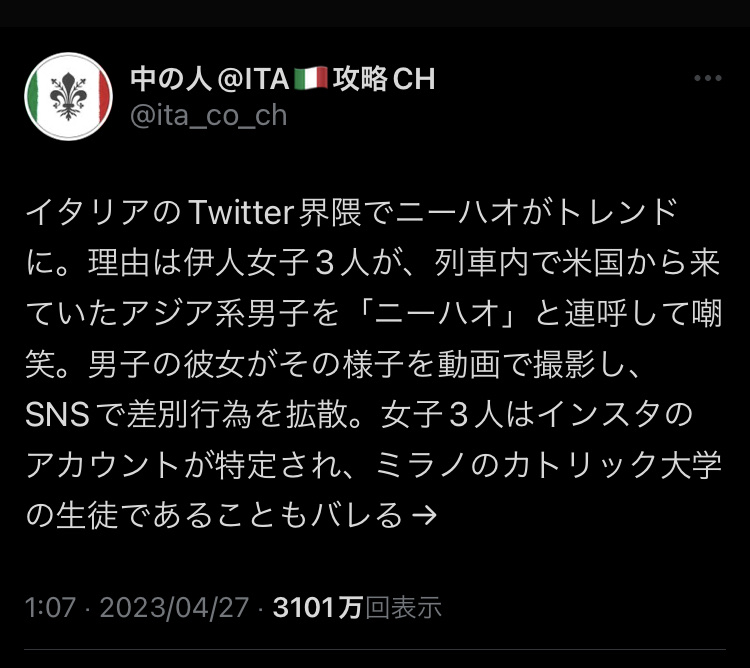Click tweet line starting with イタリアの

pyautogui.click(x=352, y=212)
